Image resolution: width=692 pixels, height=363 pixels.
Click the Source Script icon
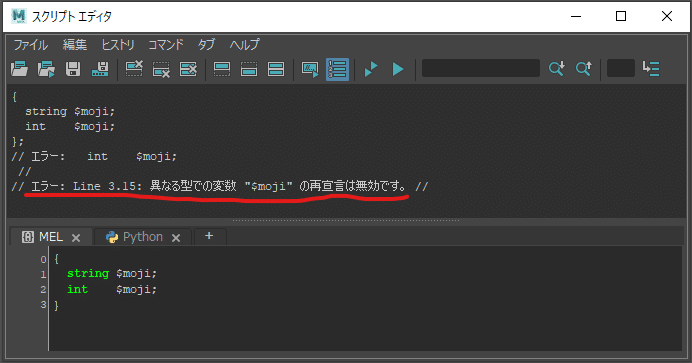pyautogui.click(x=46, y=69)
